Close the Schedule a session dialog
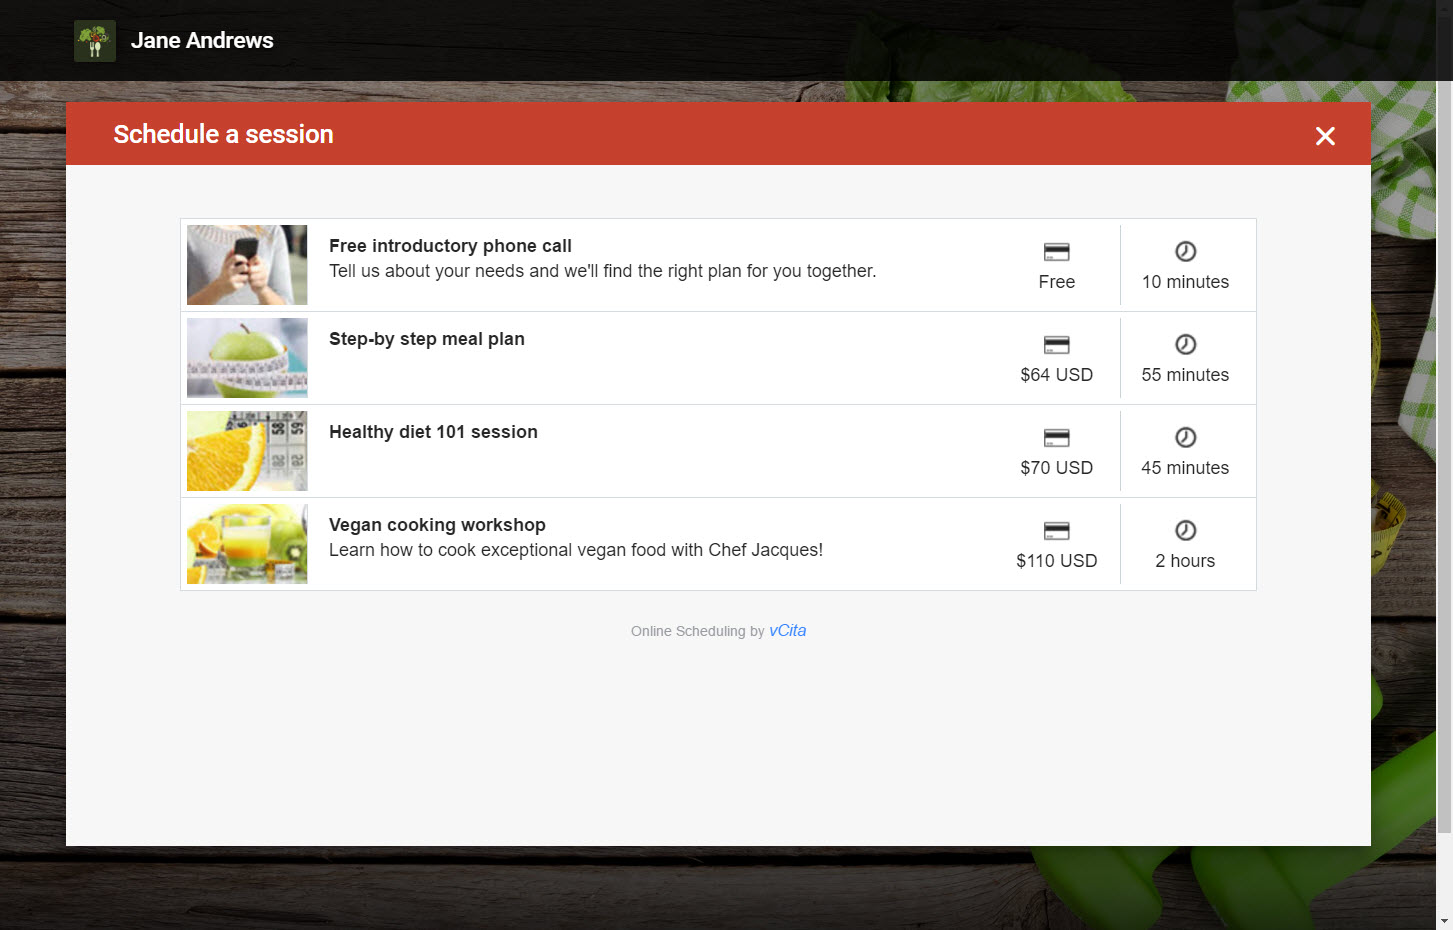Screen dimensions: 1453x930 pyautogui.click(x=1325, y=136)
